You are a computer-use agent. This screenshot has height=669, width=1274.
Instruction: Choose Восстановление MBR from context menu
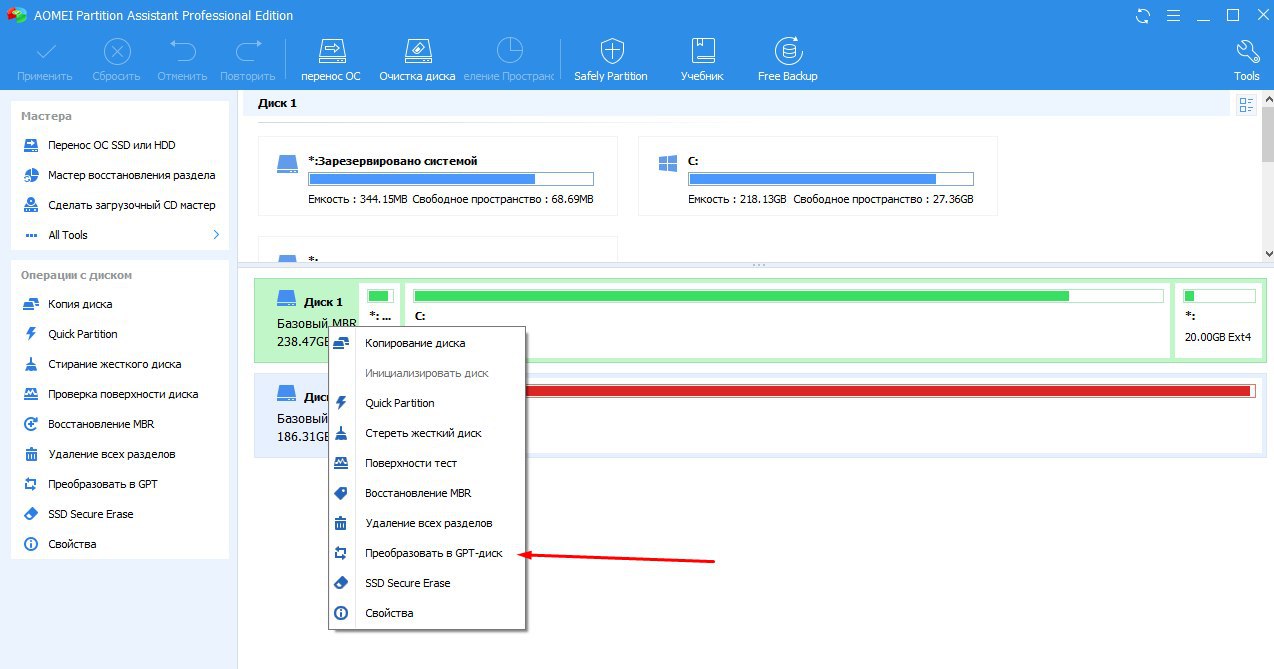[x=427, y=493]
